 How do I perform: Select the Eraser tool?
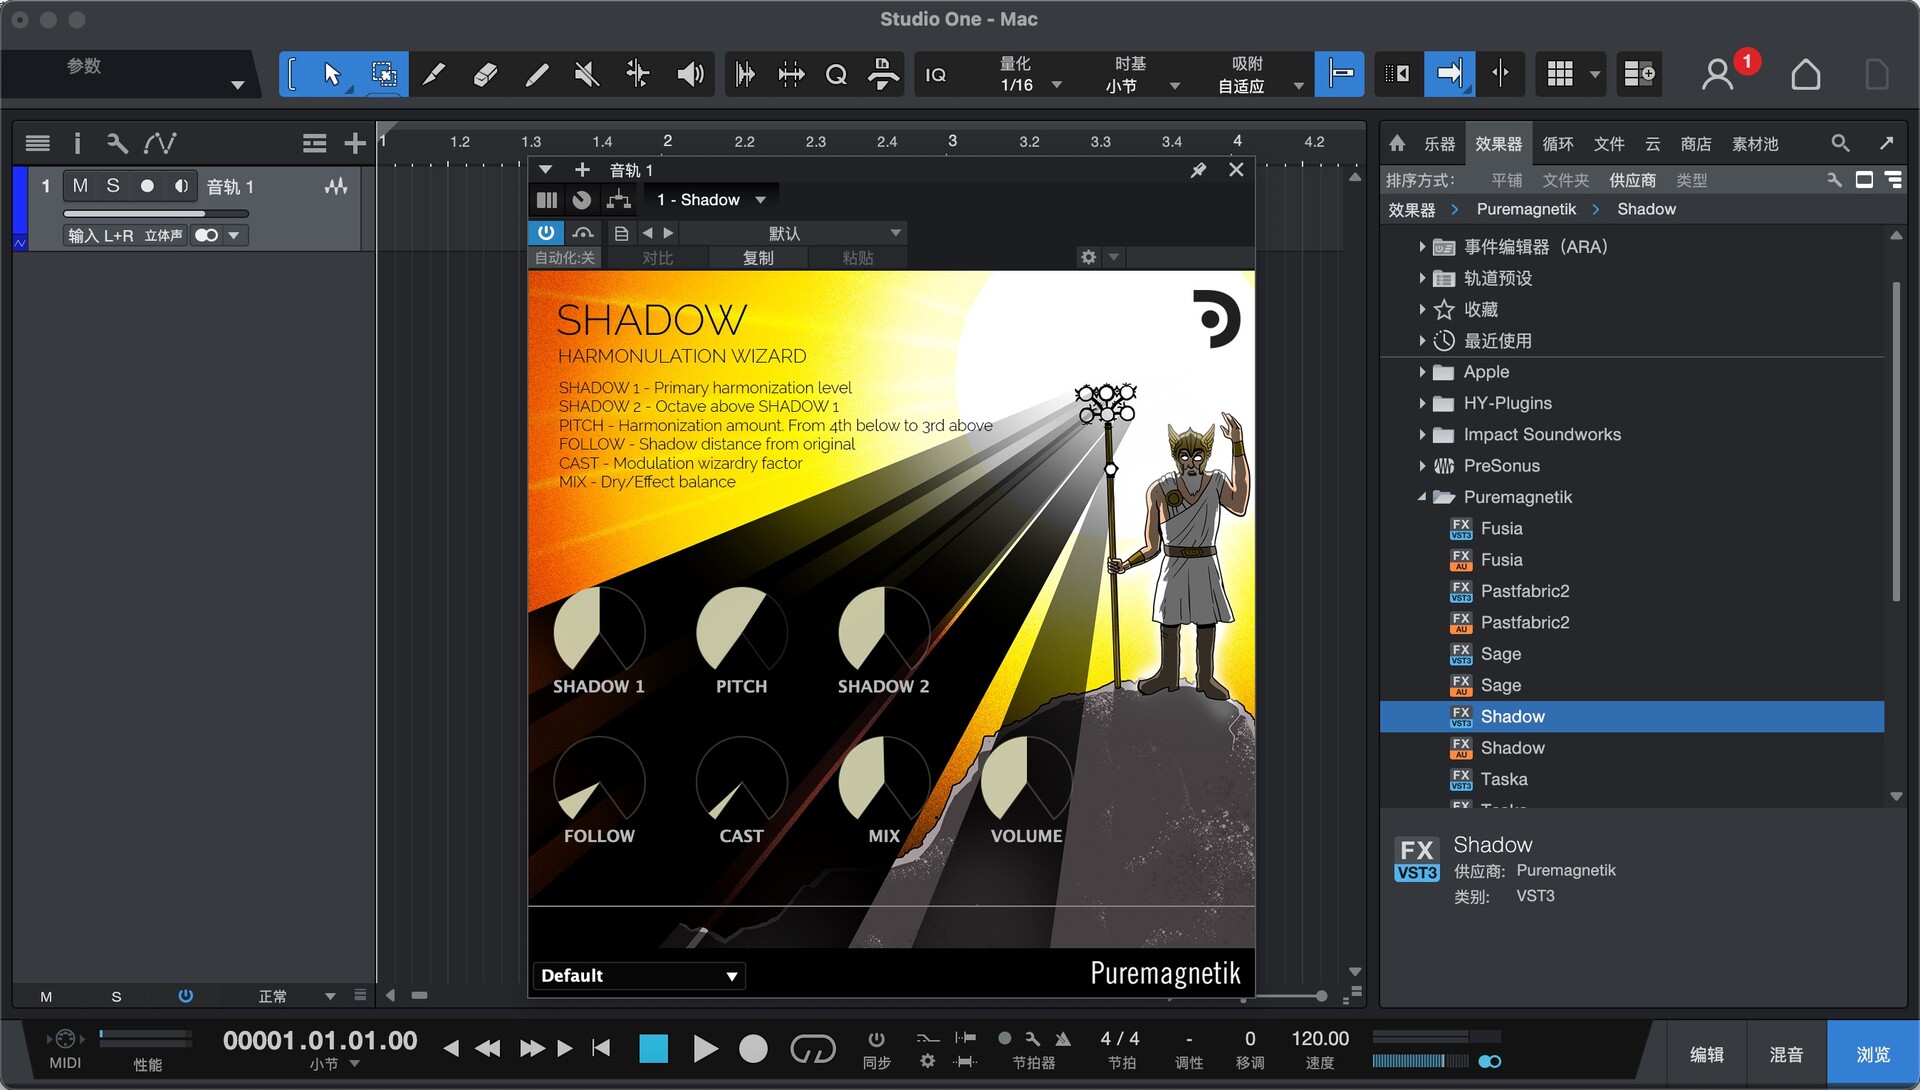pos(485,74)
